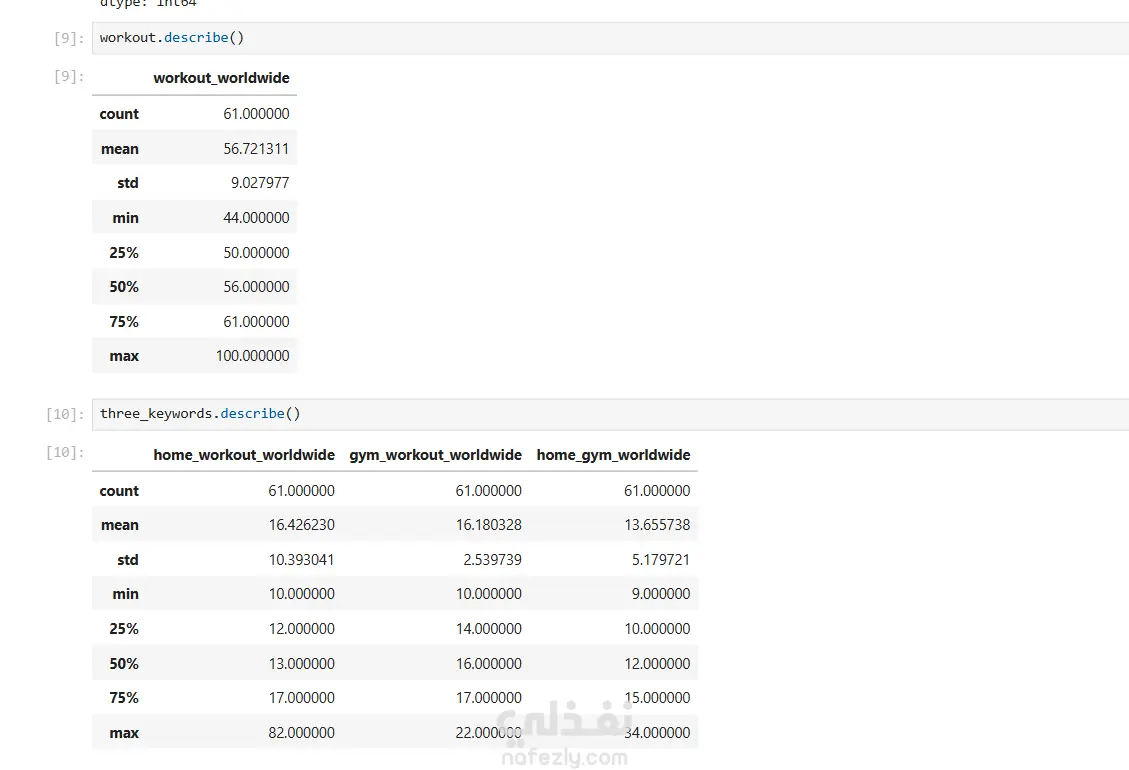This screenshot has width=1129, height=770.
Task: Click gym_workout 25% value 14.000000
Action: (x=488, y=629)
